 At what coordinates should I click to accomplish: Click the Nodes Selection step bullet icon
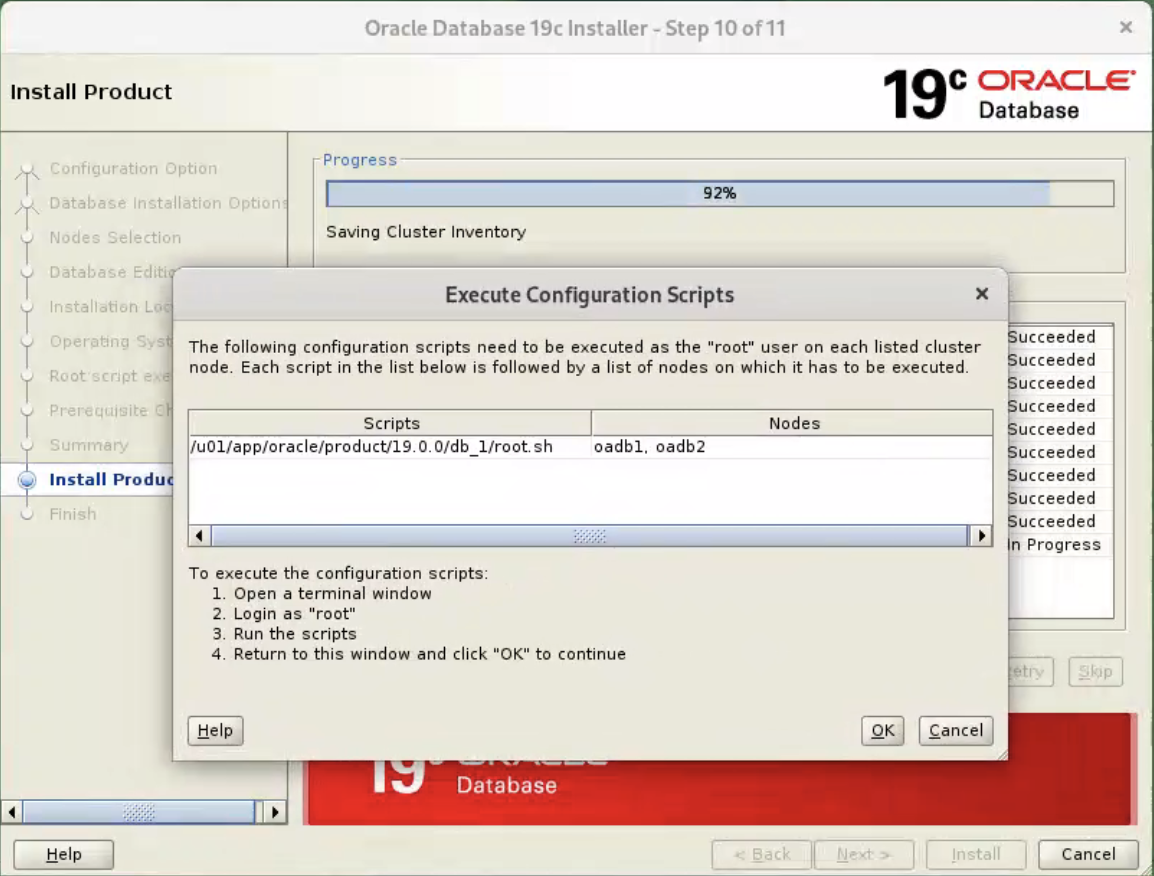[x=27, y=238]
